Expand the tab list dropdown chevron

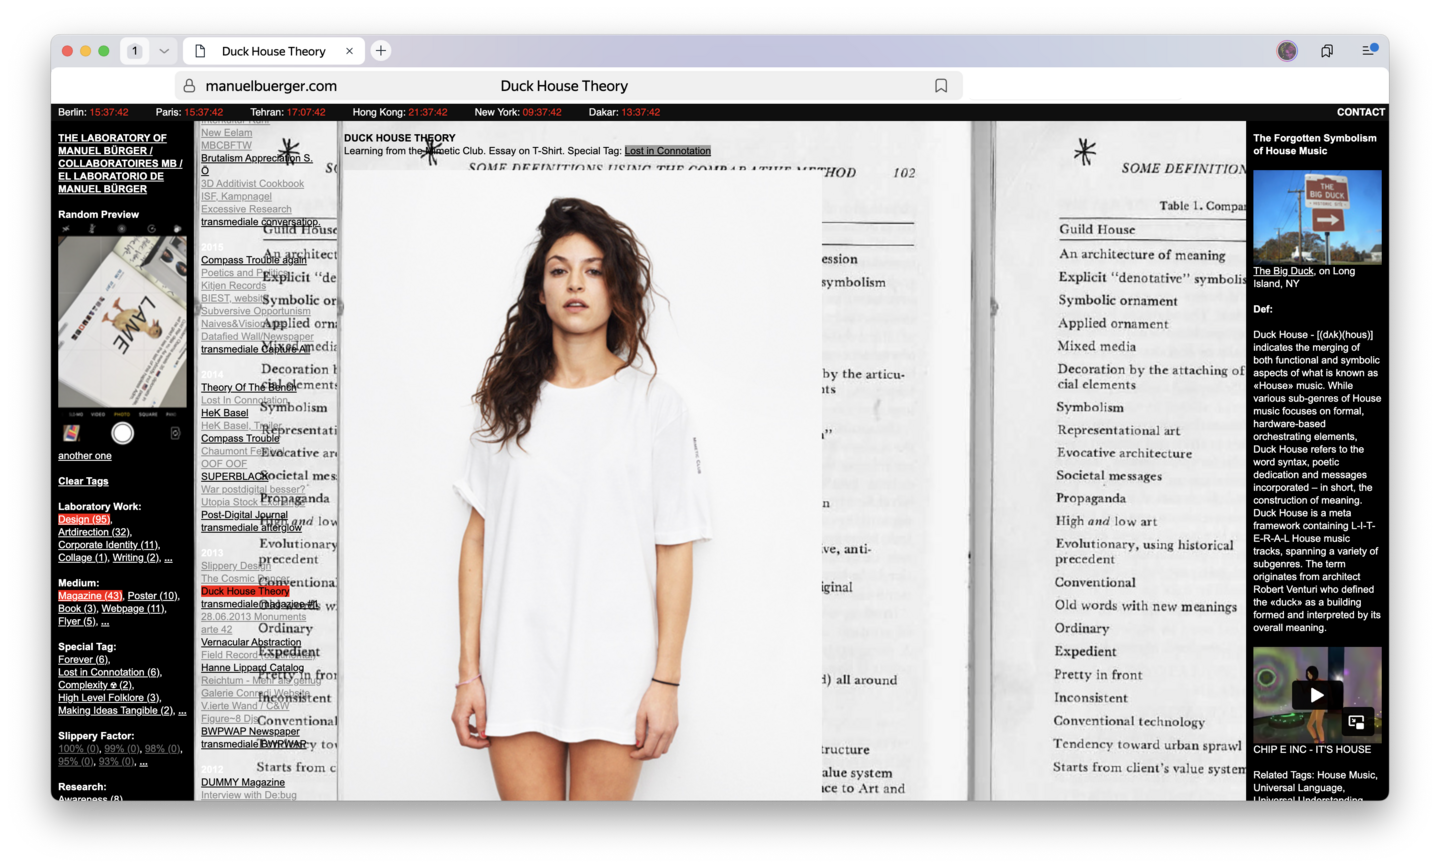click(x=164, y=51)
